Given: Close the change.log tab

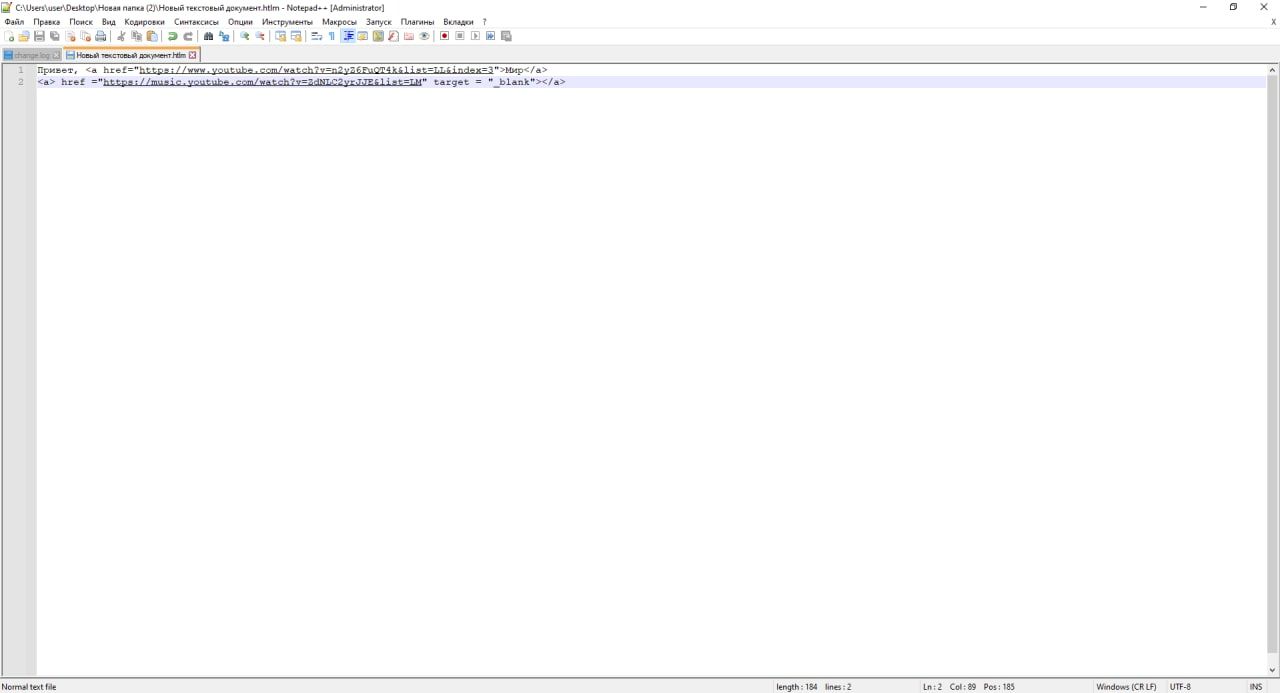Looking at the screenshot, I should (56, 55).
